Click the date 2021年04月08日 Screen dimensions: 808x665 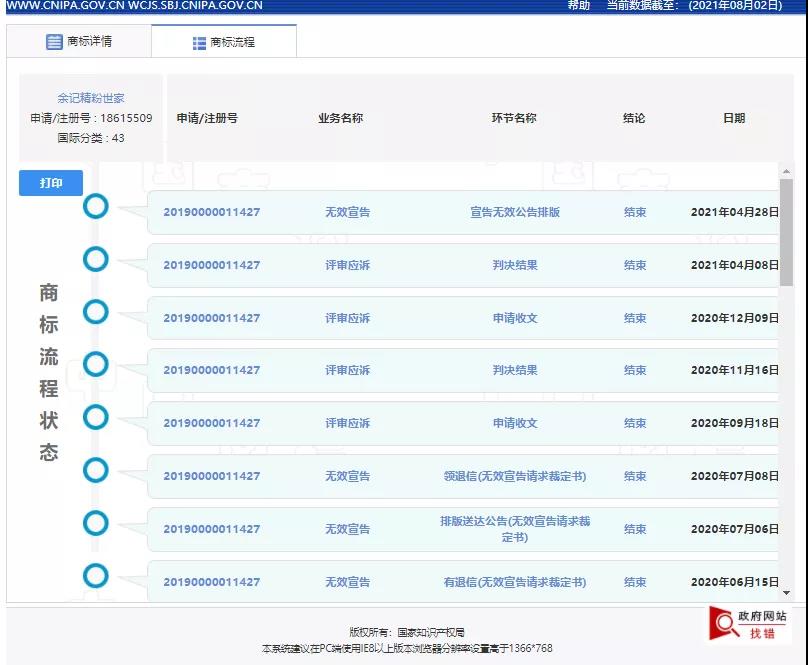tap(734, 265)
